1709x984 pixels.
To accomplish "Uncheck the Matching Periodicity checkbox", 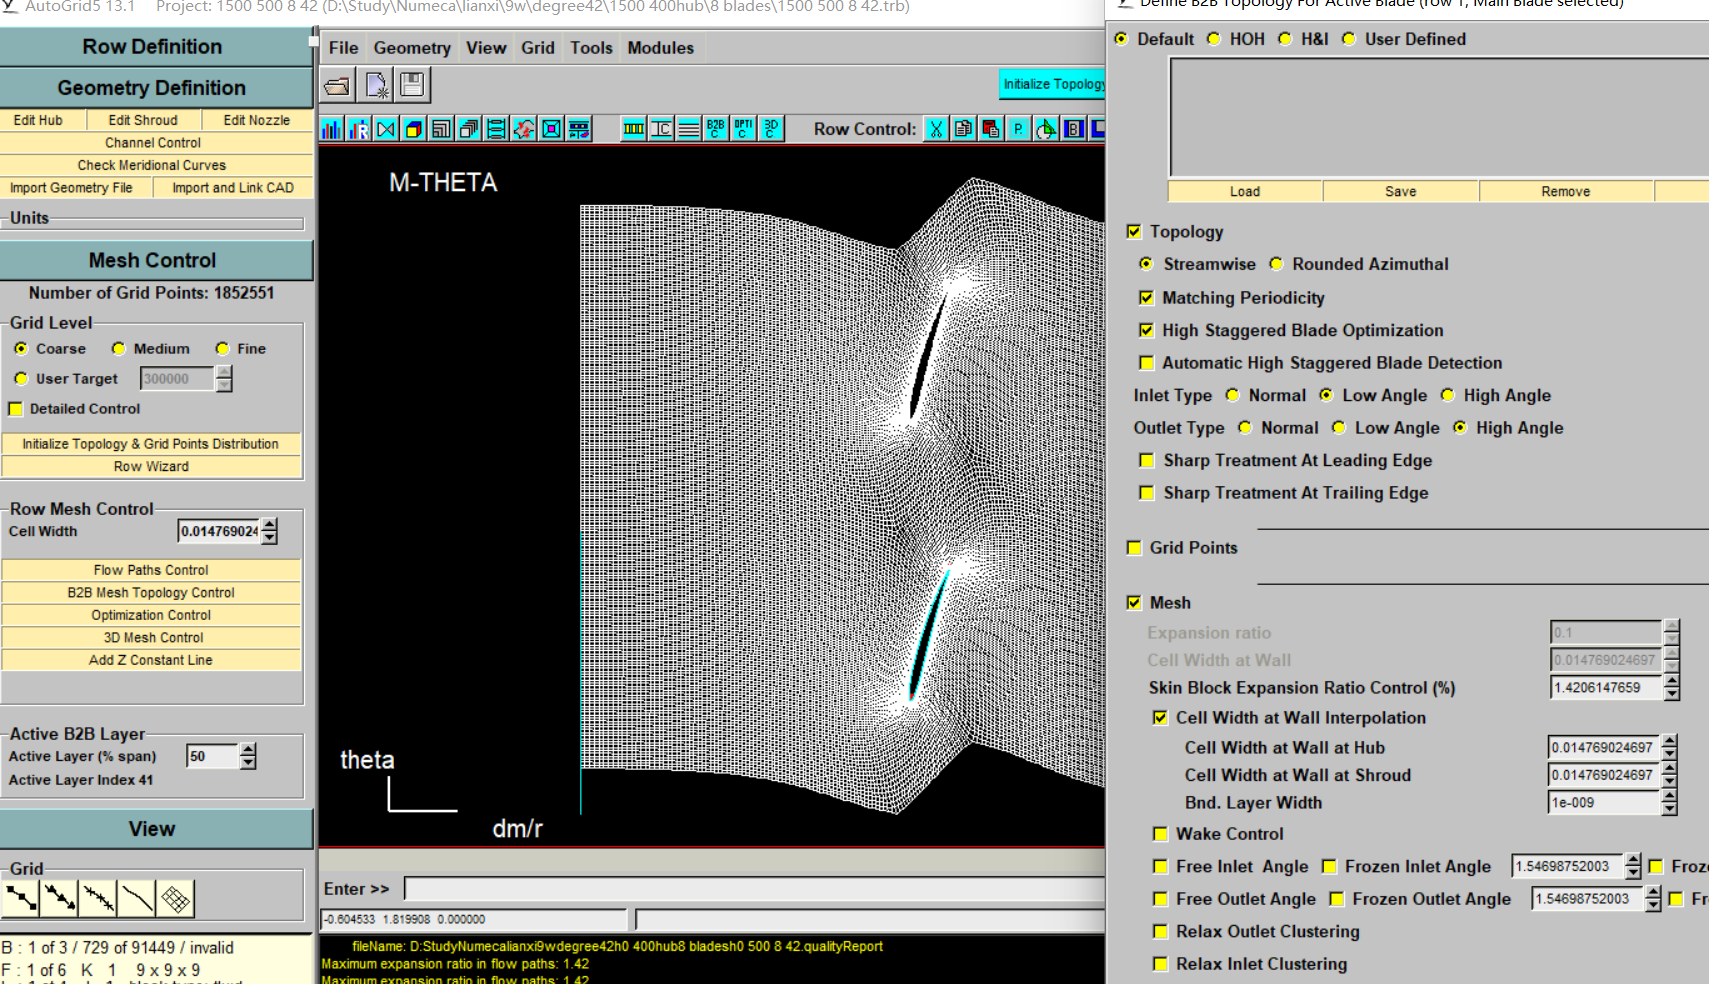I will click(1147, 298).
